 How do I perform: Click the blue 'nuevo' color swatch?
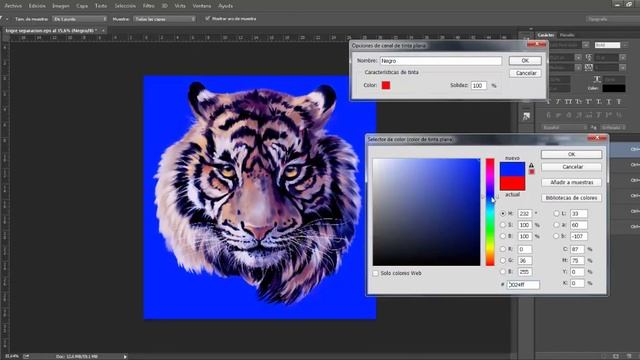512,169
